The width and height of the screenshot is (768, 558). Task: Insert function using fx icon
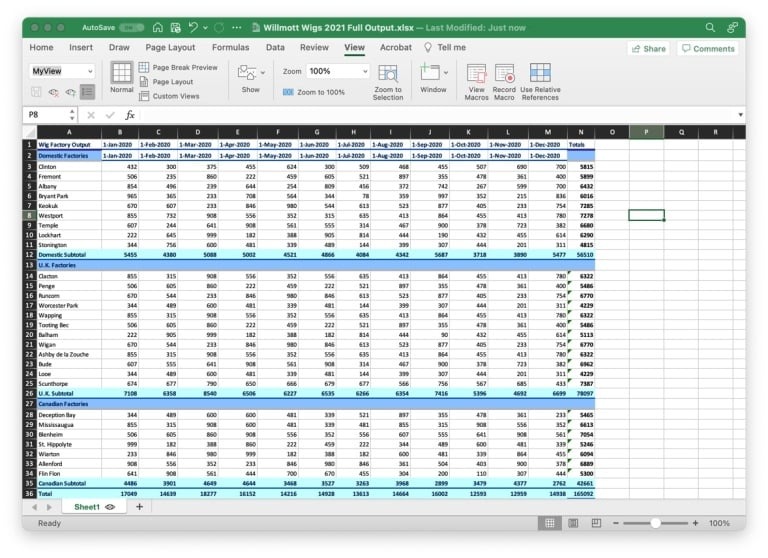(130, 115)
